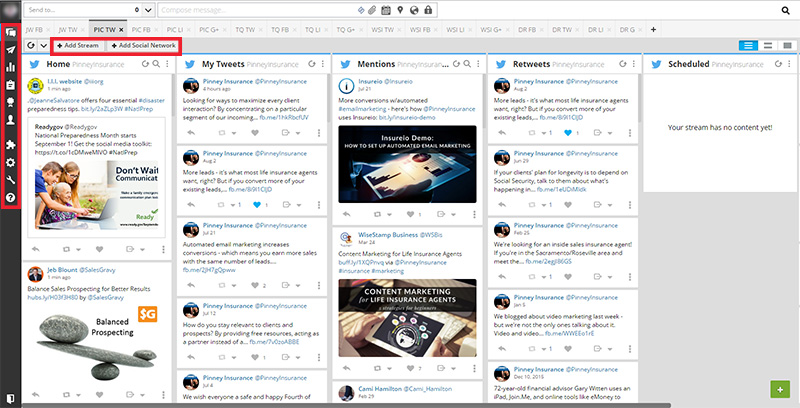Switch to the PIC LI tab
Screen dimensions: 800x408
(x=175, y=30)
